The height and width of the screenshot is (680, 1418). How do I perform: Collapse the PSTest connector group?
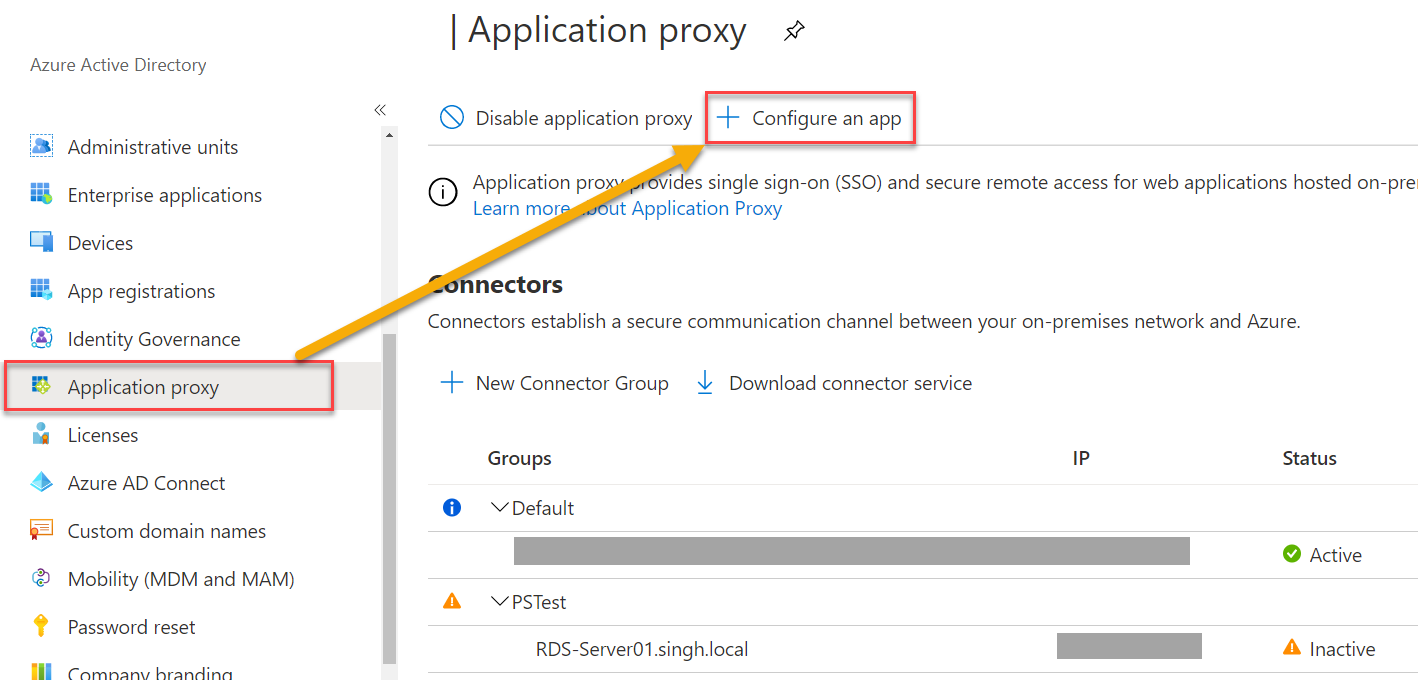[x=500, y=602]
